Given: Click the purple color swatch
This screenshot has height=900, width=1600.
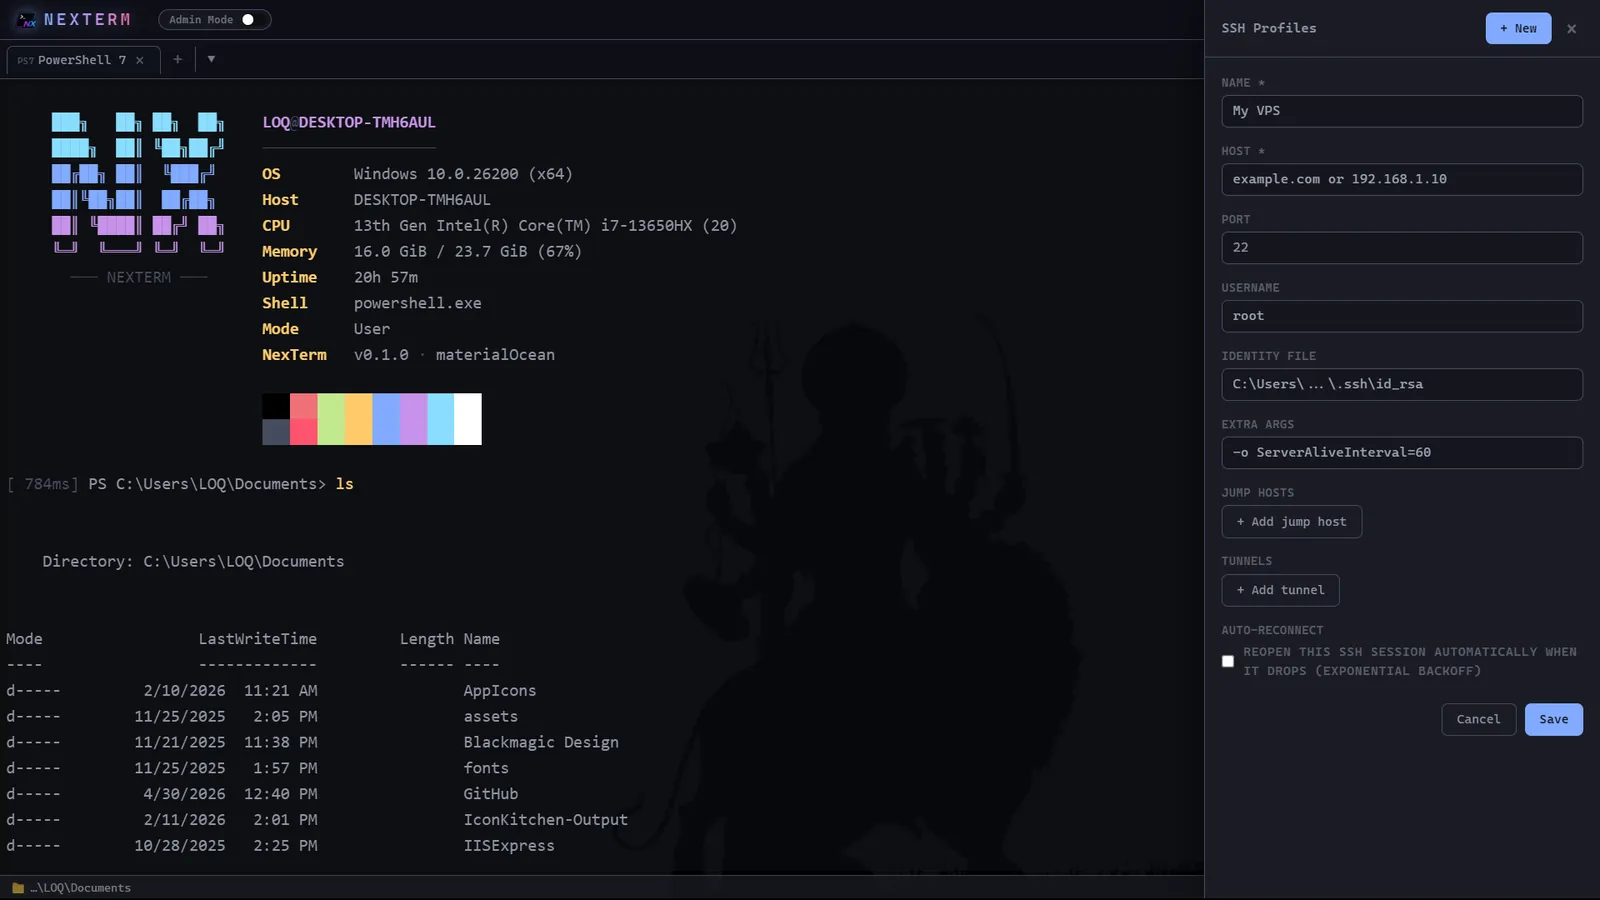Looking at the screenshot, I should pos(413,419).
